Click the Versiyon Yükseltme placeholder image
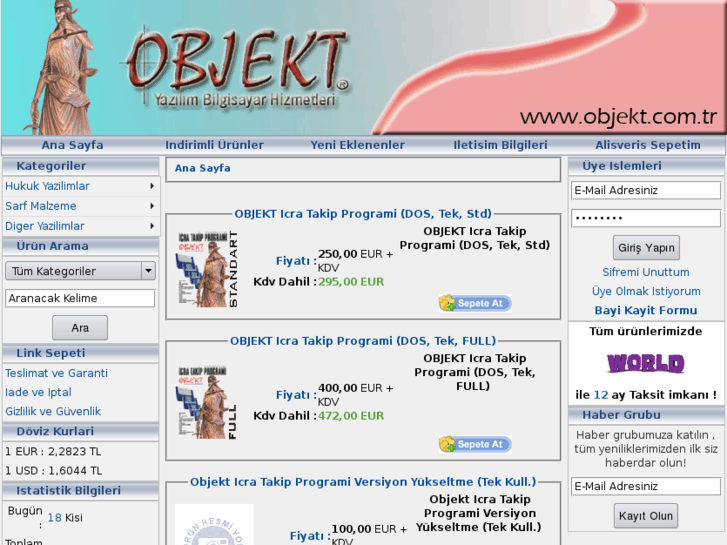This screenshot has width=727, height=545. [214, 525]
